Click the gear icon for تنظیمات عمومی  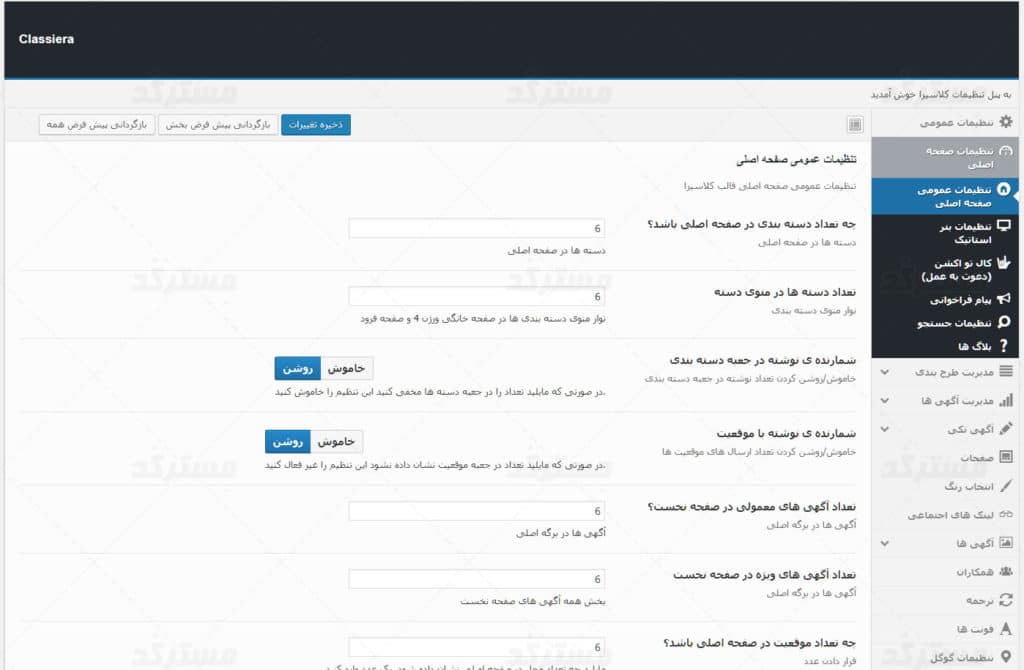[x=1006, y=121]
